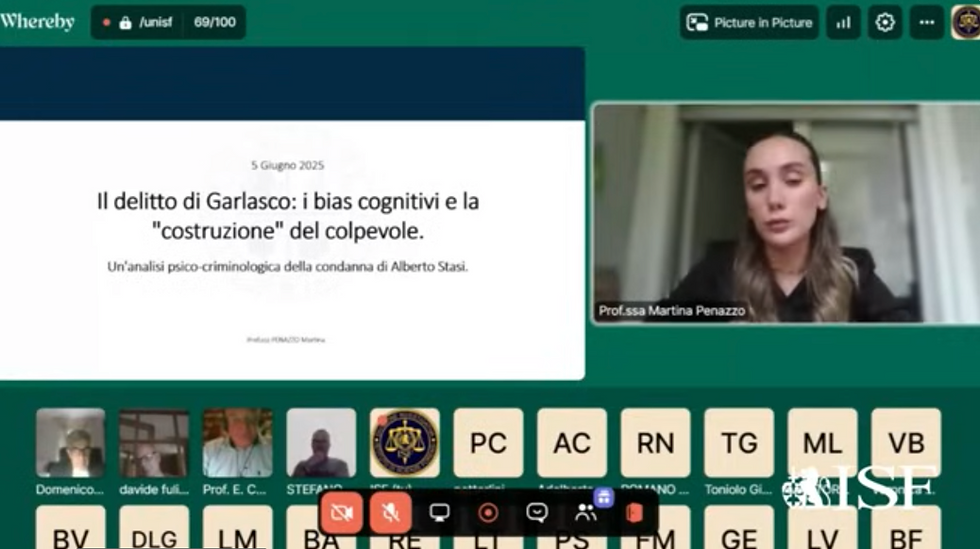Select the BV participant tile

click(x=71, y=528)
